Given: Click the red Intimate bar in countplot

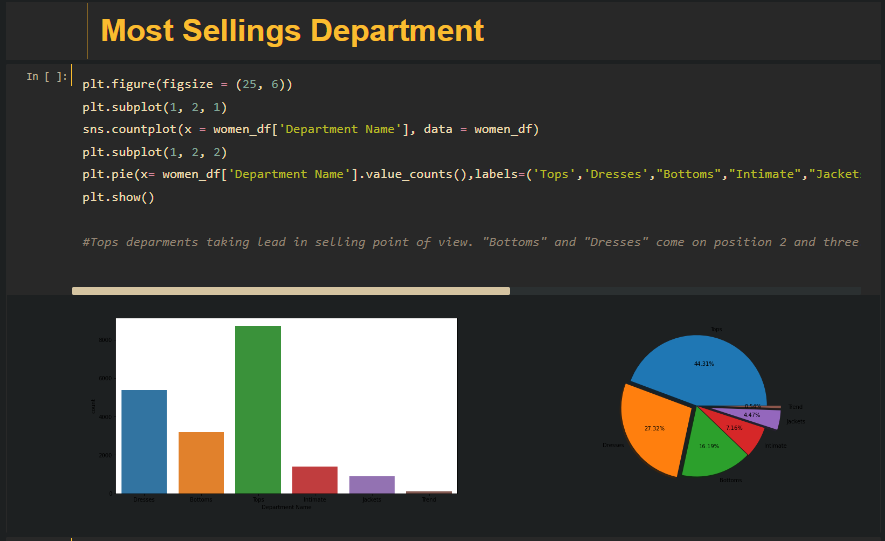Looking at the screenshot, I should click(x=314, y=480).
